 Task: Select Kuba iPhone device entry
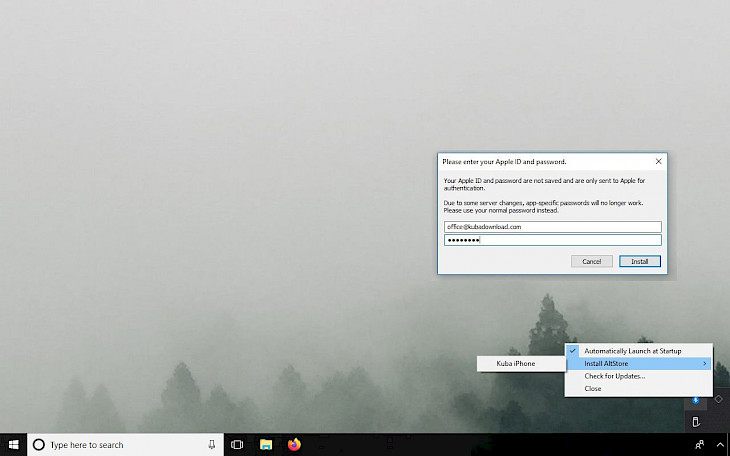(x=521, y=363)
